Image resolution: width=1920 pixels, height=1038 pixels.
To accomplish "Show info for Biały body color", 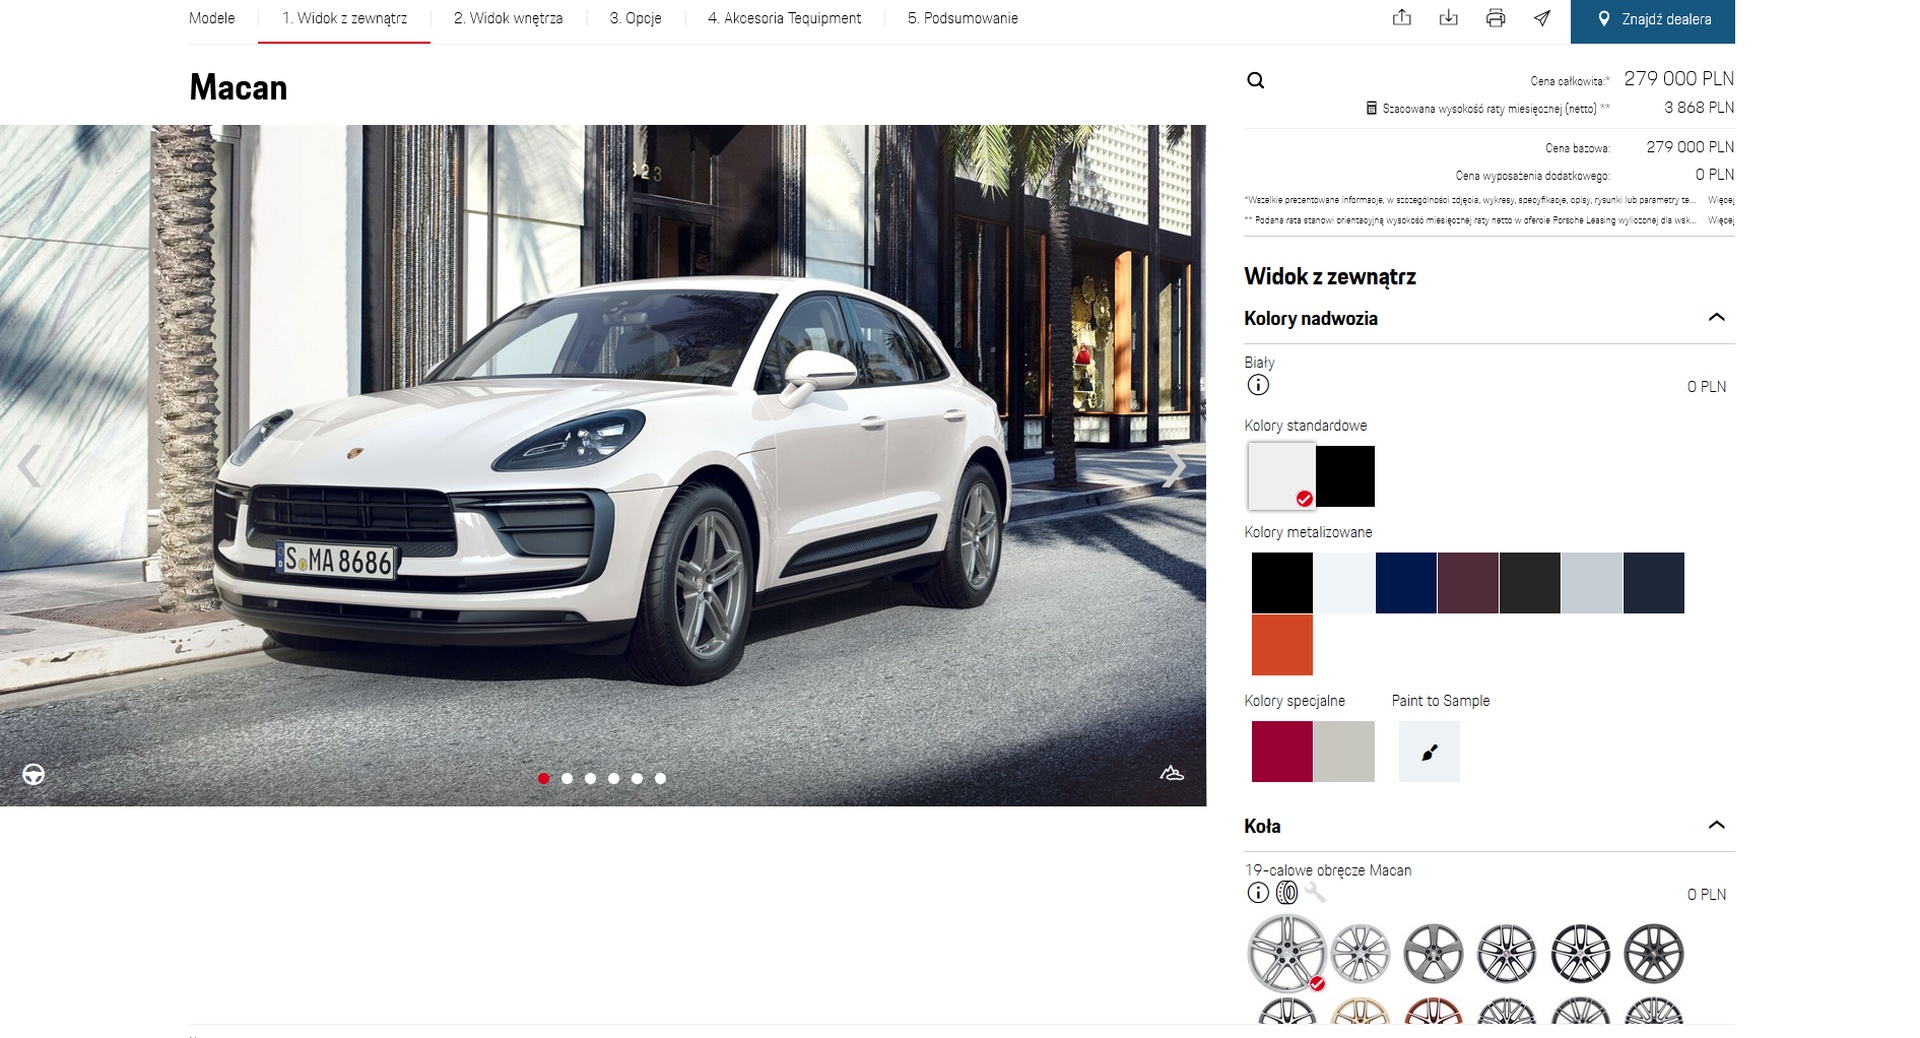I will coord(1258,385).
